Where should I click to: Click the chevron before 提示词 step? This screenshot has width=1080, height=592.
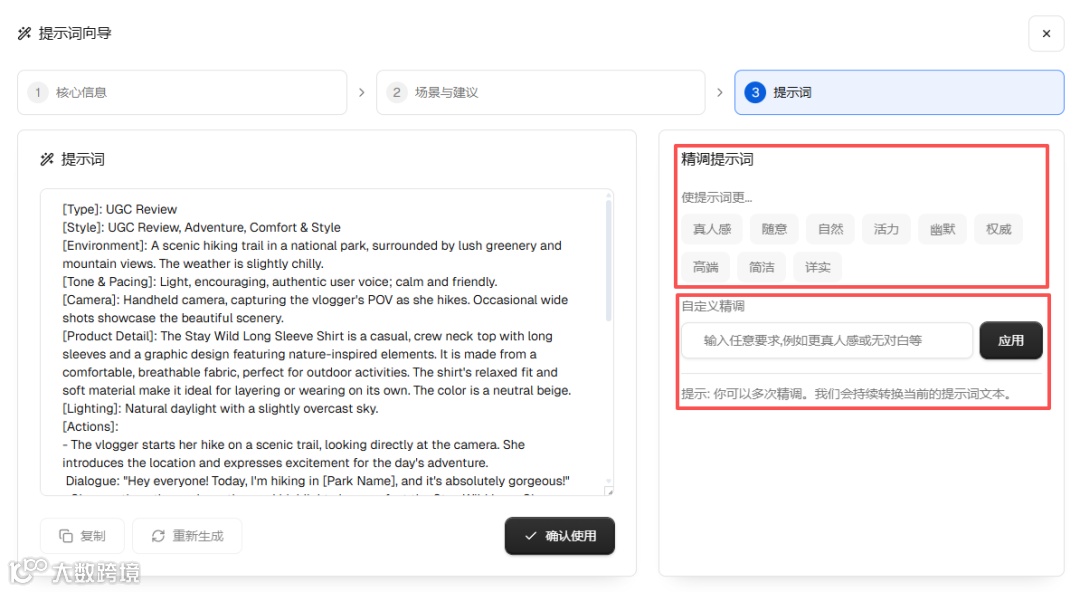click(x=720, y=92)
